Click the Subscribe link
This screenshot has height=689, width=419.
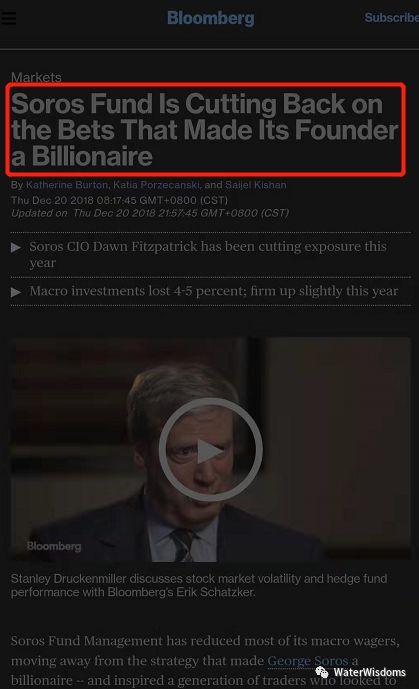pyautogui.click(x=391, y=18)
